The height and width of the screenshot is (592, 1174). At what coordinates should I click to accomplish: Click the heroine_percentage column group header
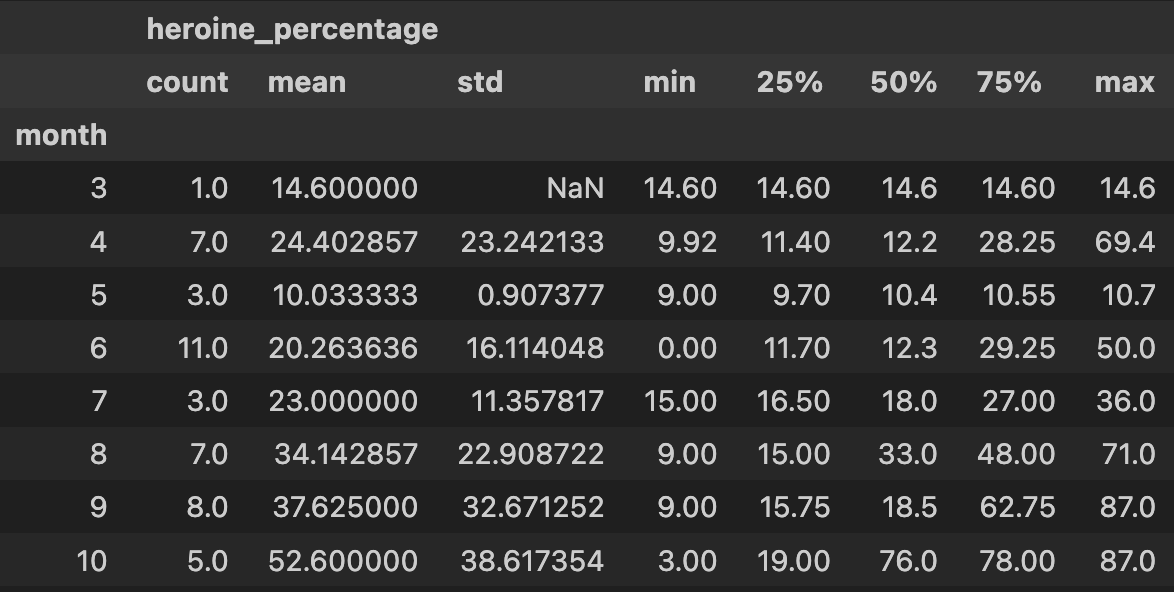coord(292,29)
